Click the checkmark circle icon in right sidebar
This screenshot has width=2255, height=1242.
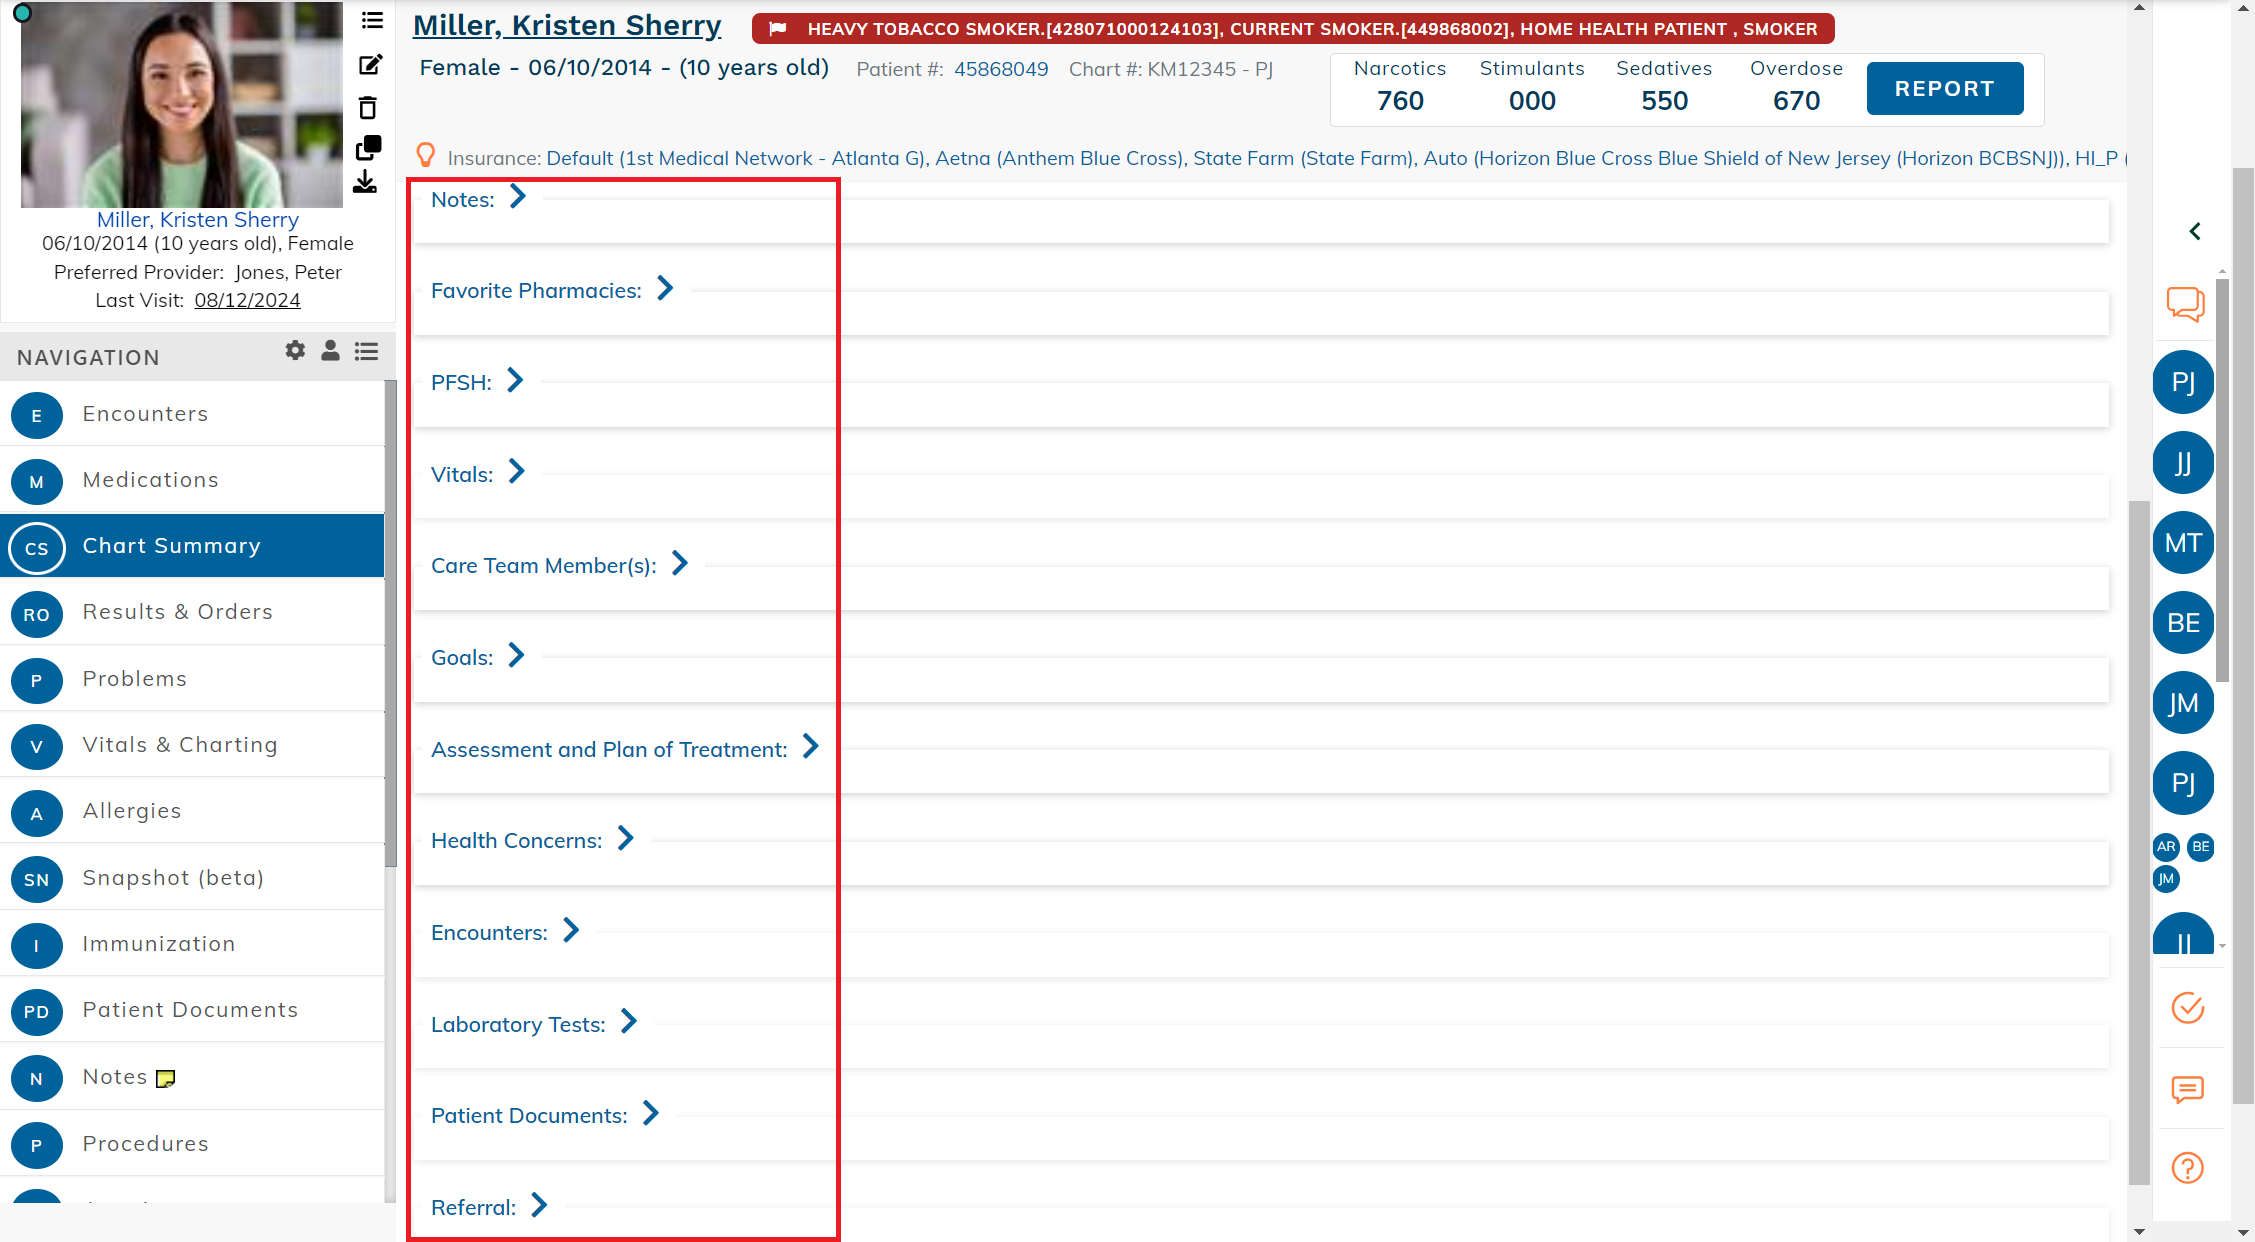pyautogui.click(x=2186, y=1009)
